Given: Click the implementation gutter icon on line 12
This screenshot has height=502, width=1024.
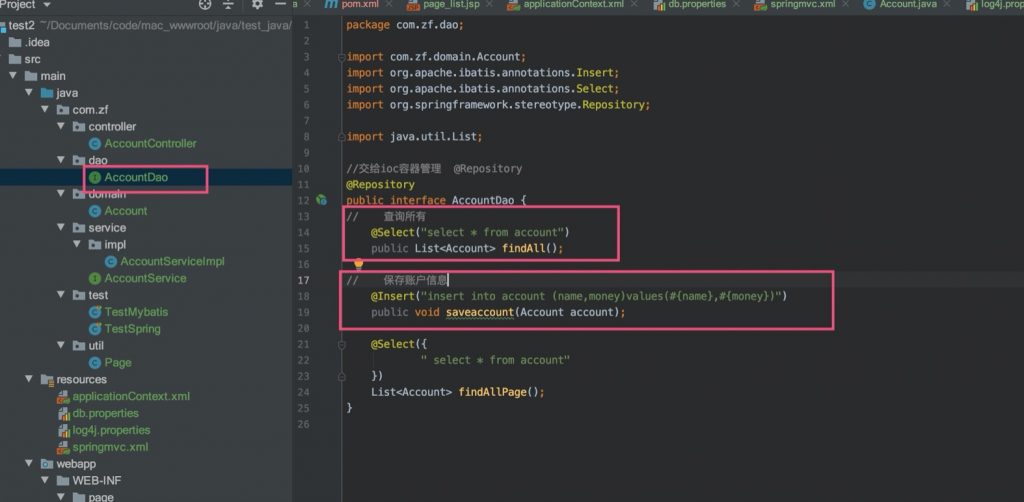Looking at the screenshot, I should click(x=321, y=200).
